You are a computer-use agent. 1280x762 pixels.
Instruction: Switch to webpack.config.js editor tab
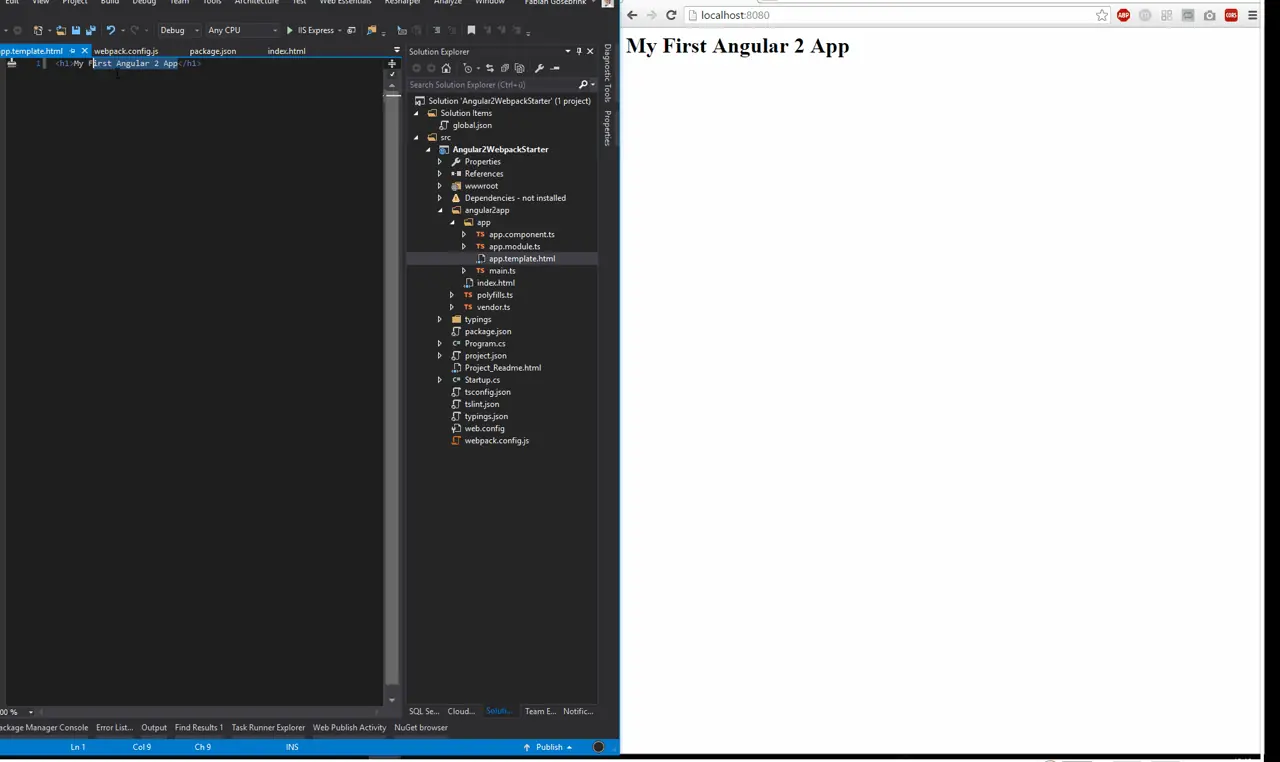[x=126, y=51]
